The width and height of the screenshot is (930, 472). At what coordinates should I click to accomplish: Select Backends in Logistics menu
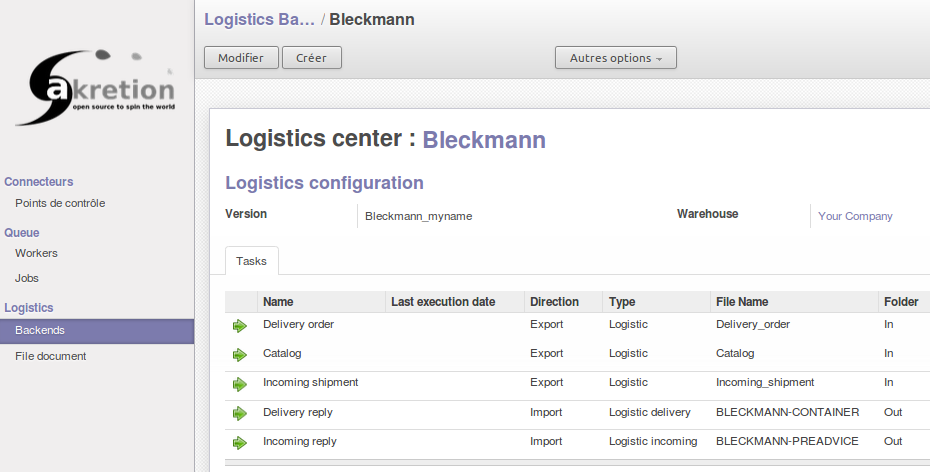click(x=97, y=331)
